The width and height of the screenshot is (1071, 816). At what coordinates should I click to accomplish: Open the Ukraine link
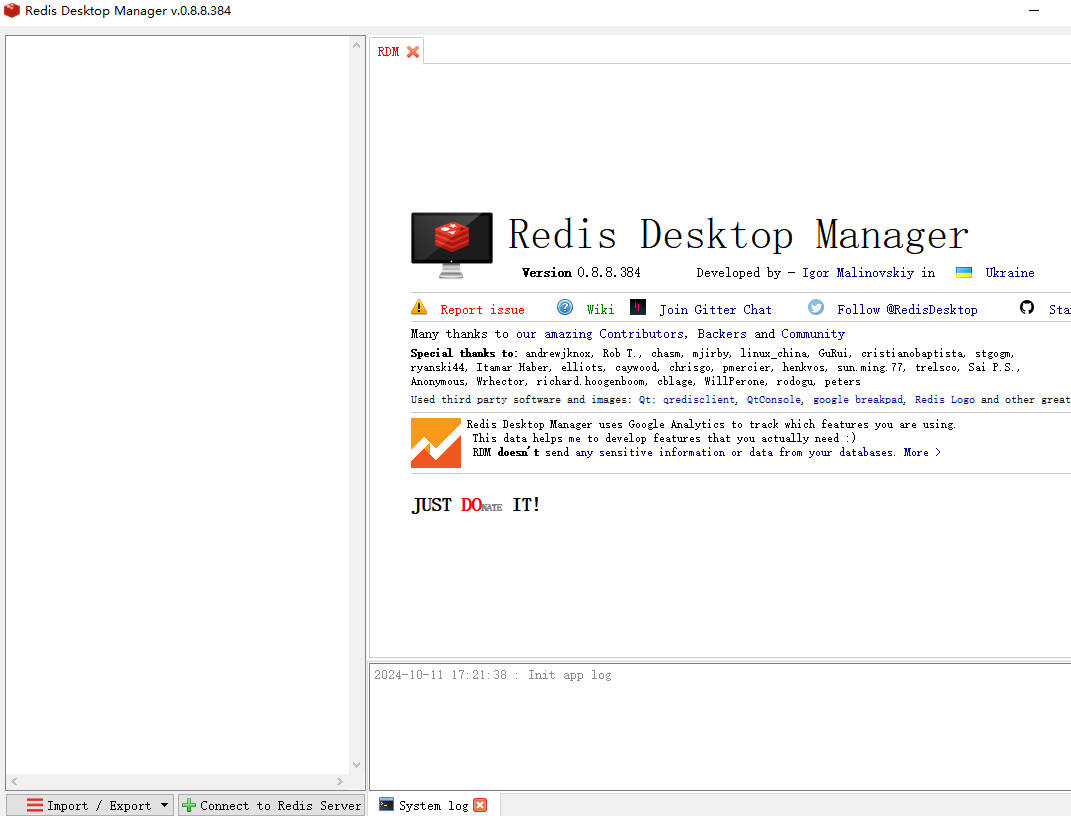coord(1010,272)
